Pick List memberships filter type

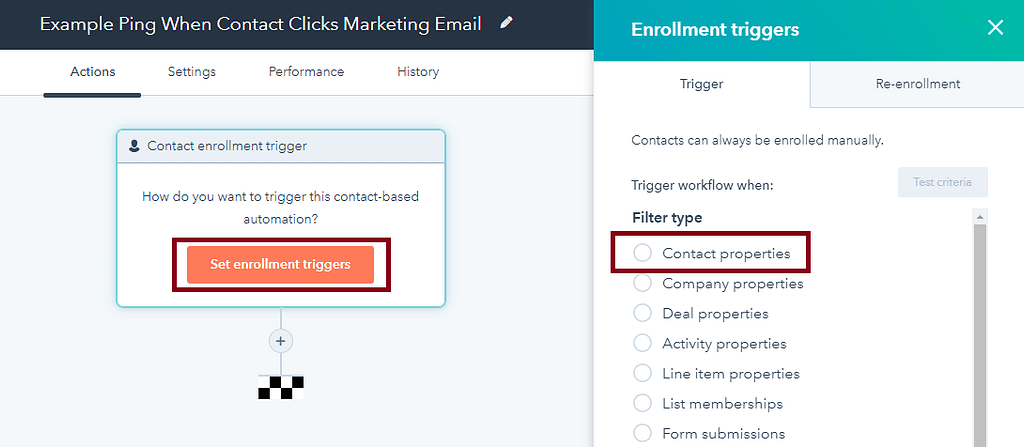(708, 404)
